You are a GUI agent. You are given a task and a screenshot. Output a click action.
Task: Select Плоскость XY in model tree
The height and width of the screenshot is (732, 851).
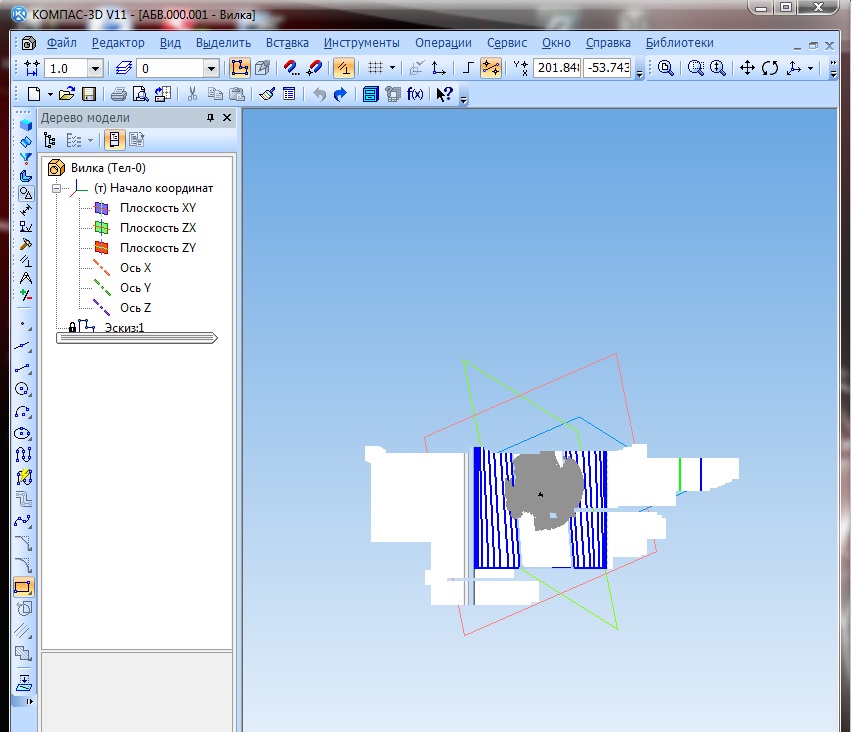[x=157, y=207]
